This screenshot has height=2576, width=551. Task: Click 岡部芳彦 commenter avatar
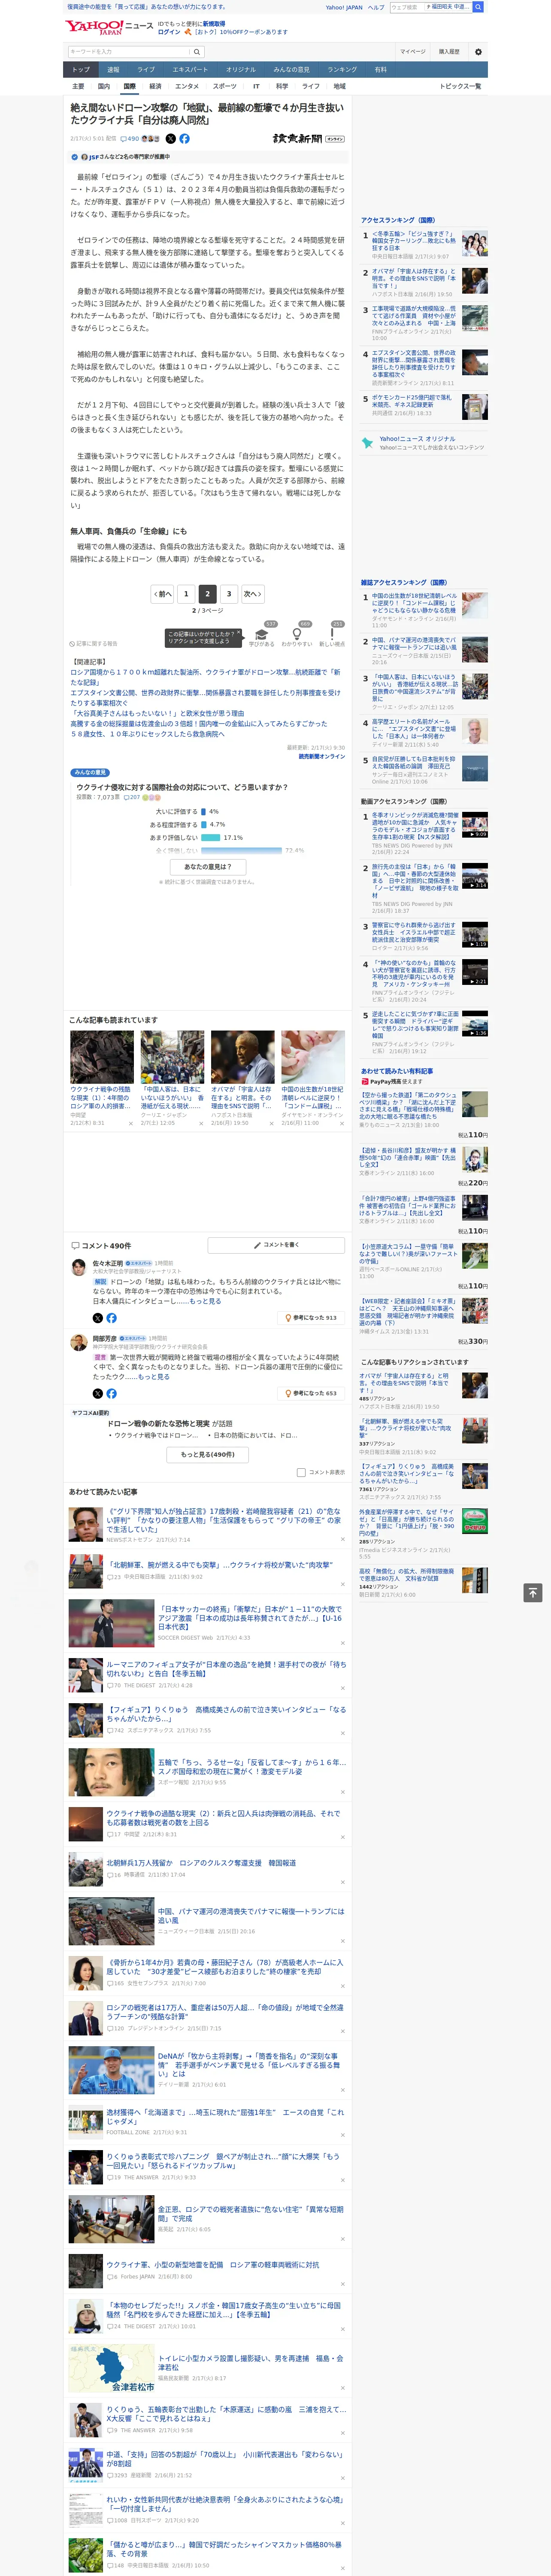[79, 1342]
